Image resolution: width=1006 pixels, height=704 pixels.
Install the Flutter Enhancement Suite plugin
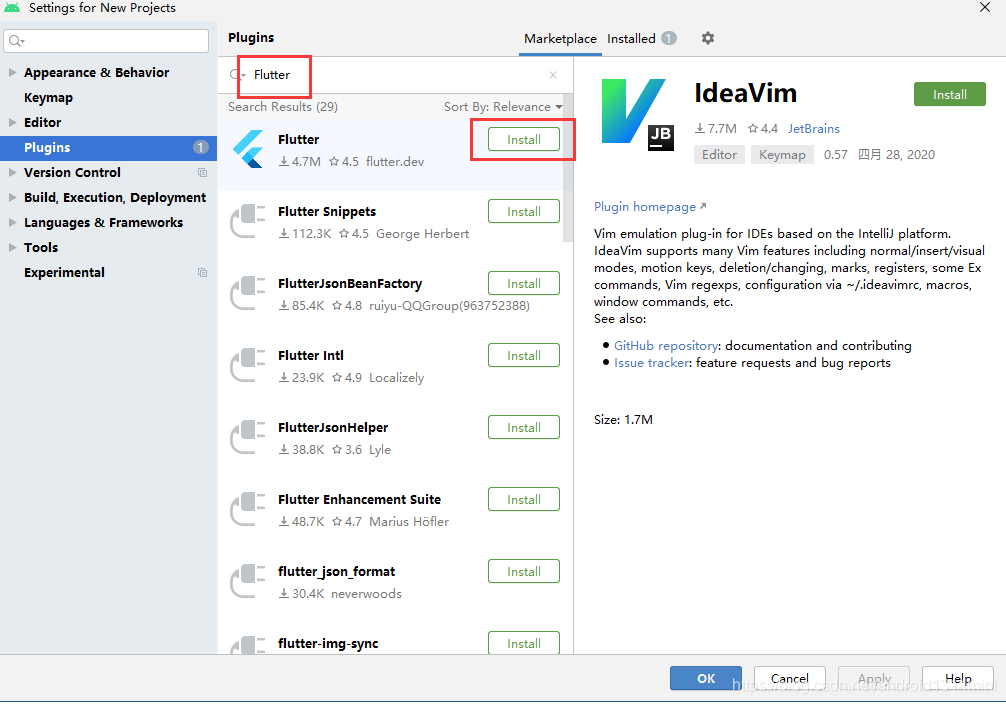[x=524, y=499]
